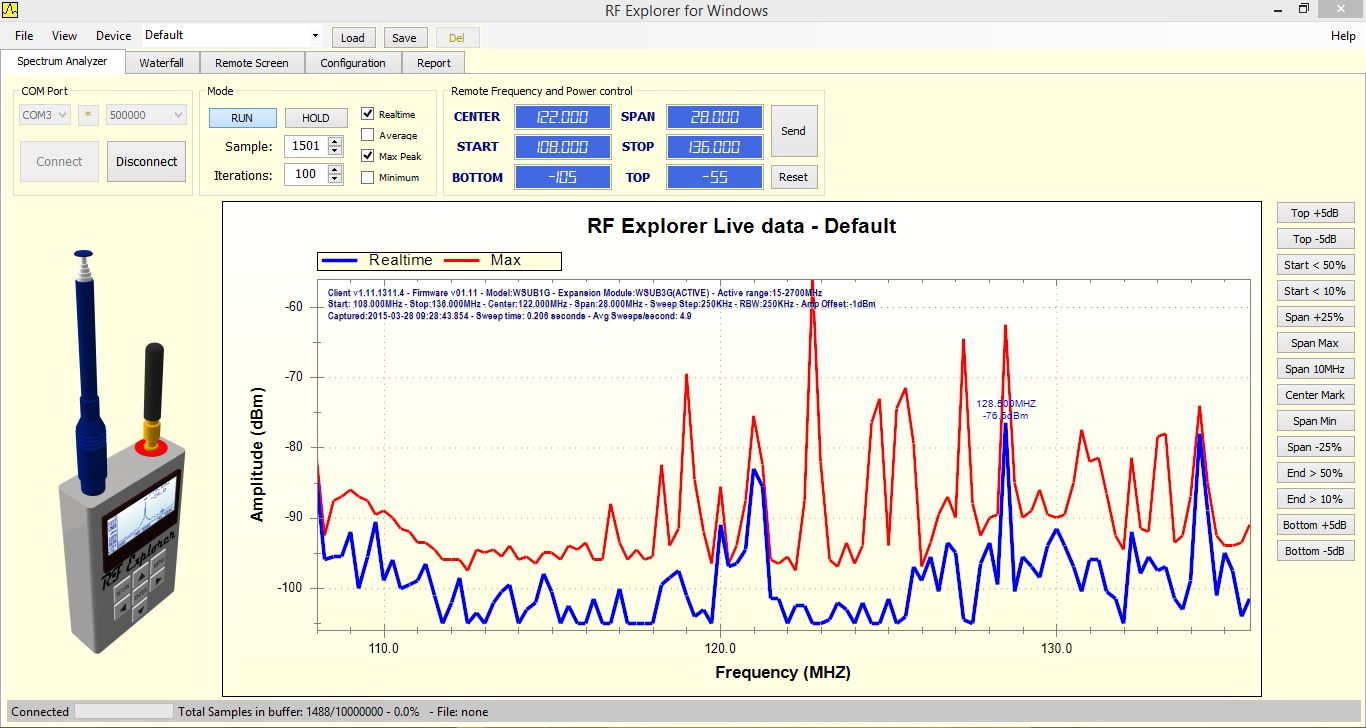Click the START frequency field
The width and height of the screenshot is (1366, 728).
pos(562,147)
